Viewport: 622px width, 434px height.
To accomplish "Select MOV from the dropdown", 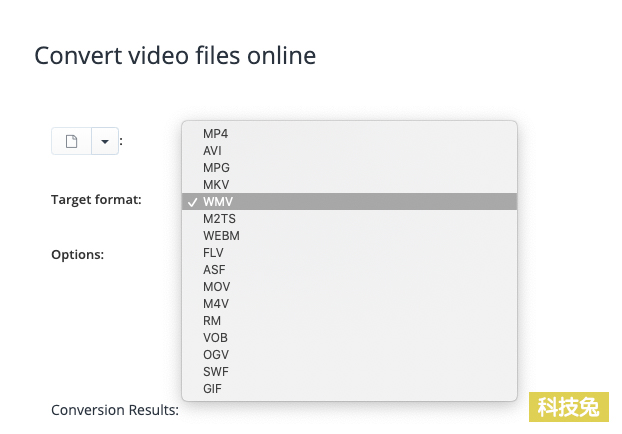I will (x=349, y=287).
